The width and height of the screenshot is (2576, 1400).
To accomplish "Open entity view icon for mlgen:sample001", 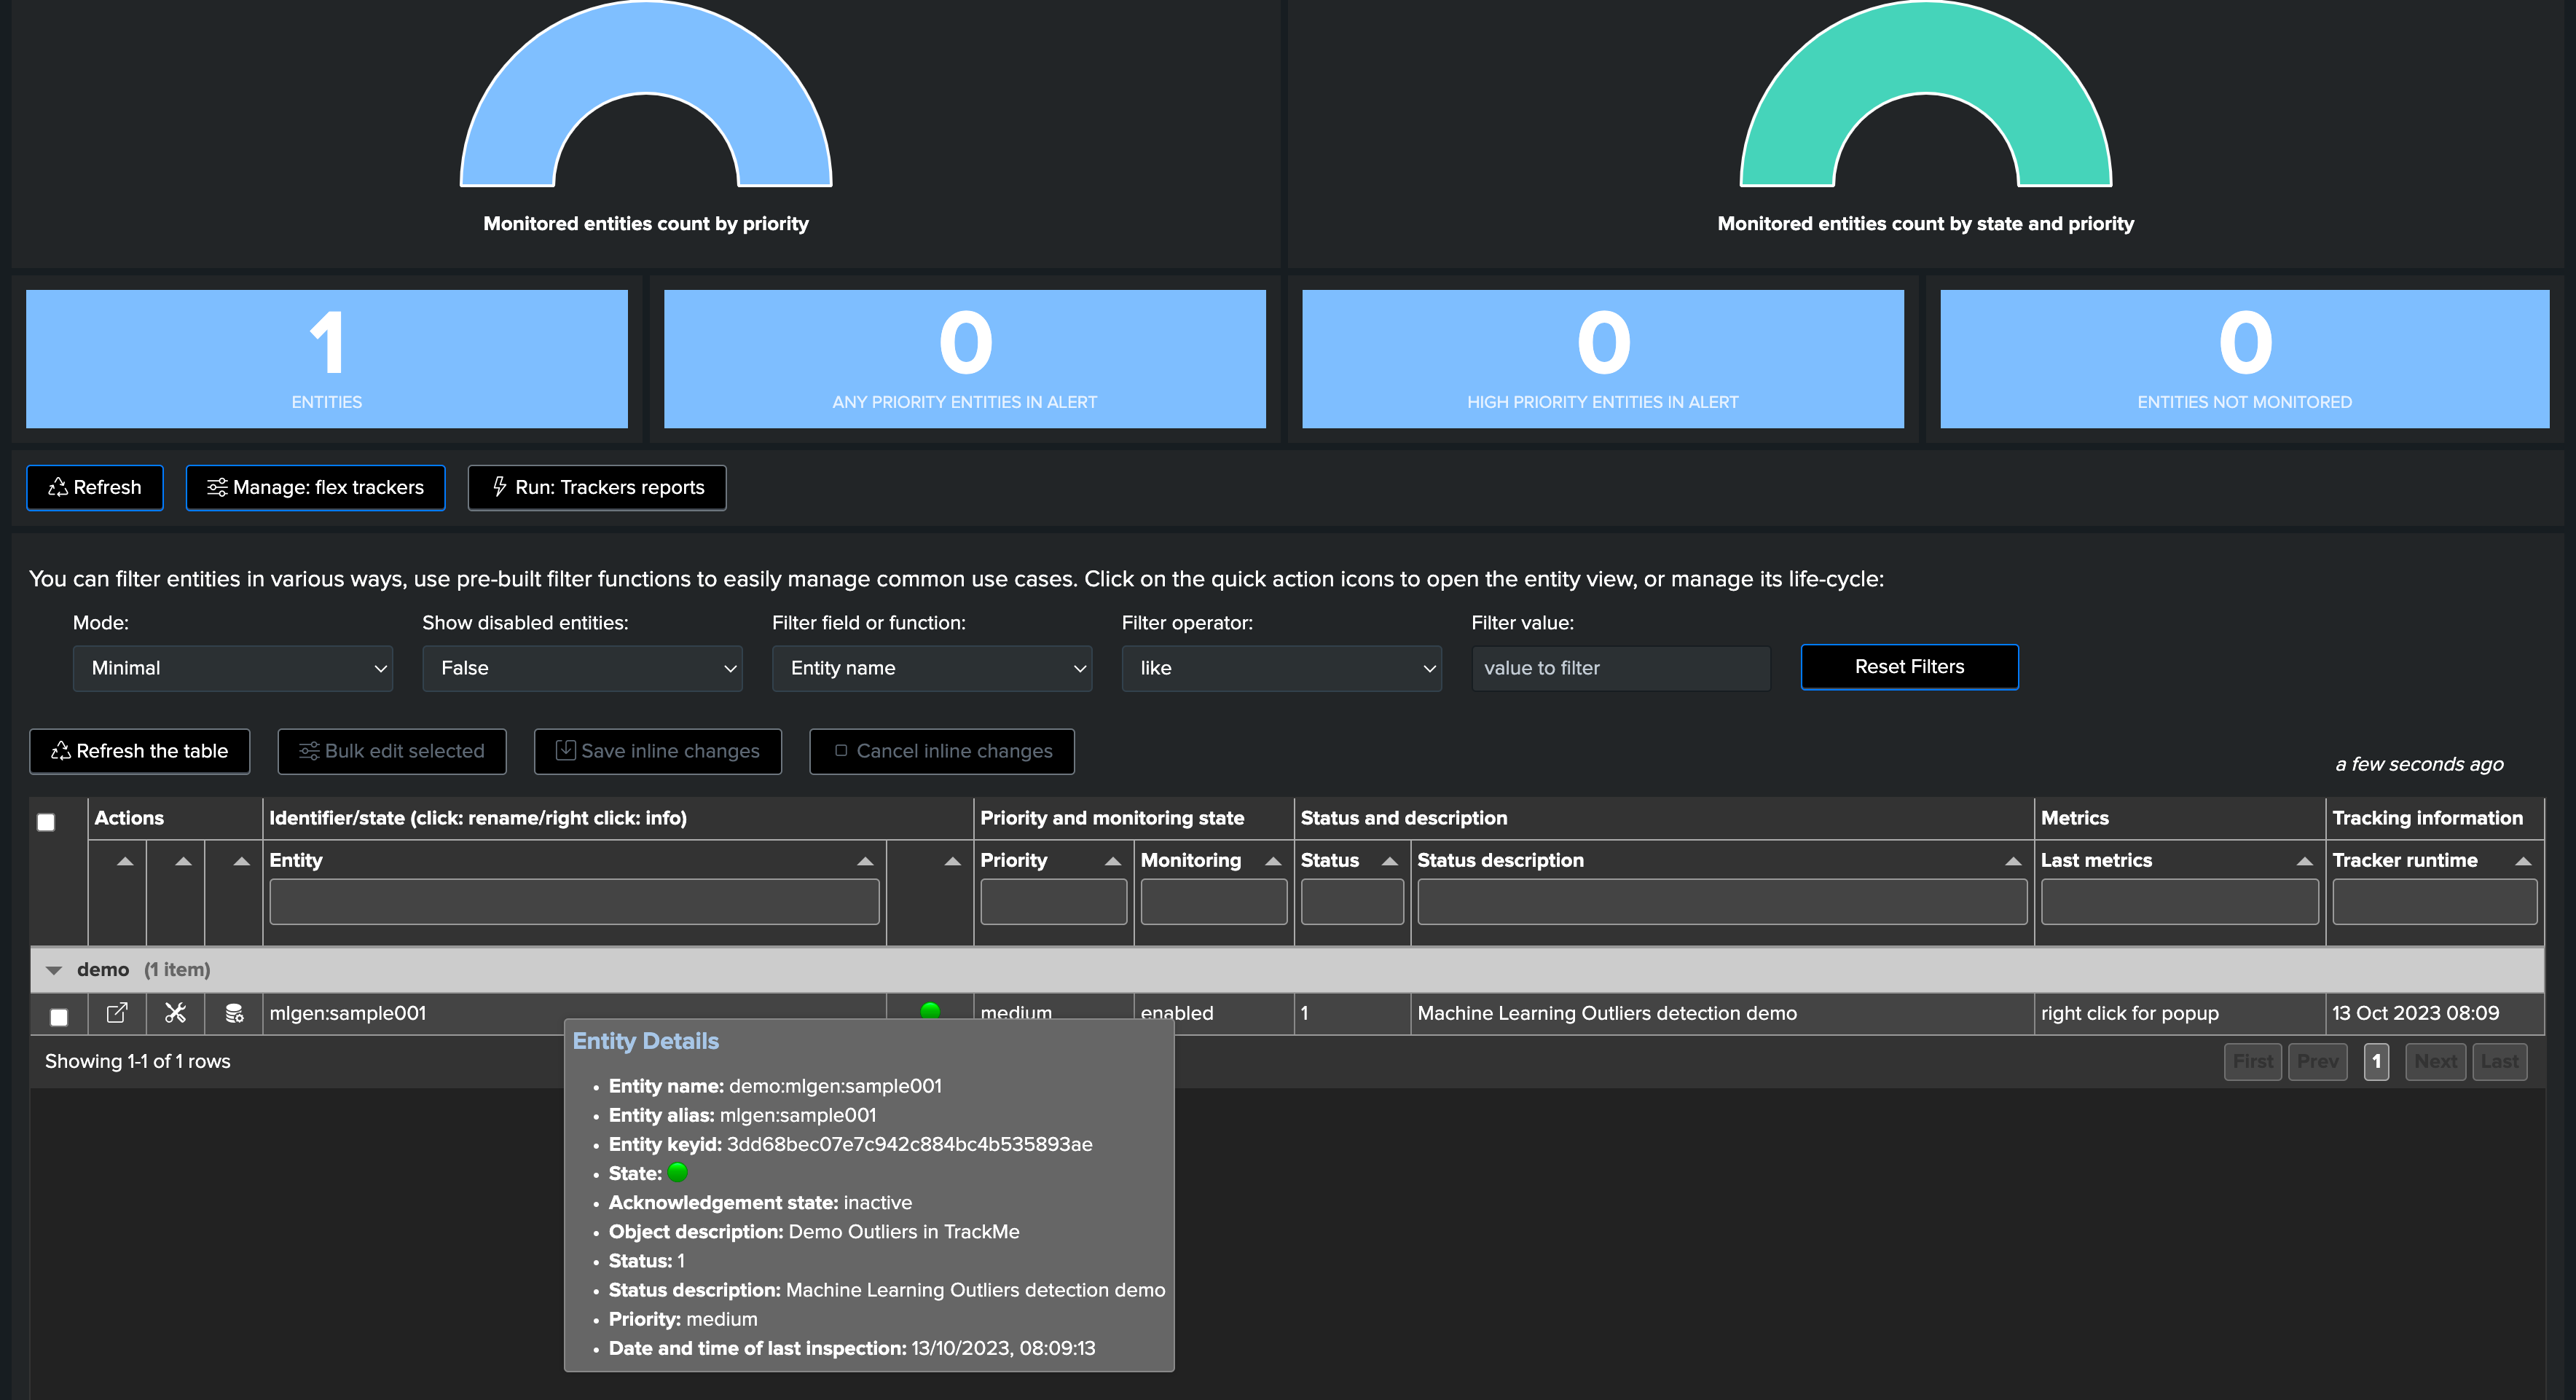I will [117, 1013].
